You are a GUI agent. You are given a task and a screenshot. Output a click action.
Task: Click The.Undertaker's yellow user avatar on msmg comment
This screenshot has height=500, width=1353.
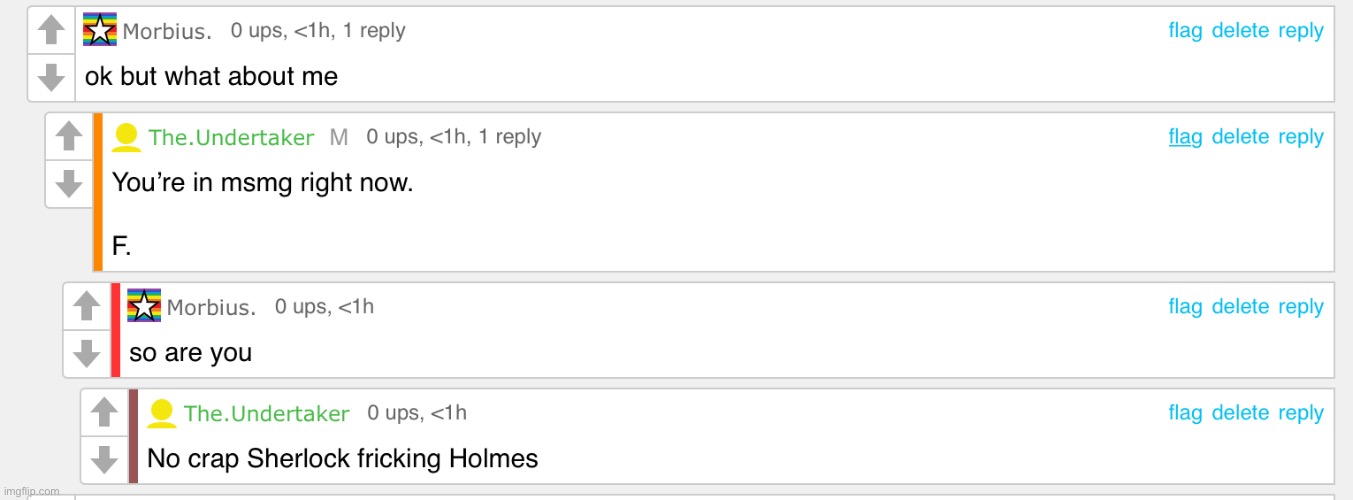[x=126, y=137]
